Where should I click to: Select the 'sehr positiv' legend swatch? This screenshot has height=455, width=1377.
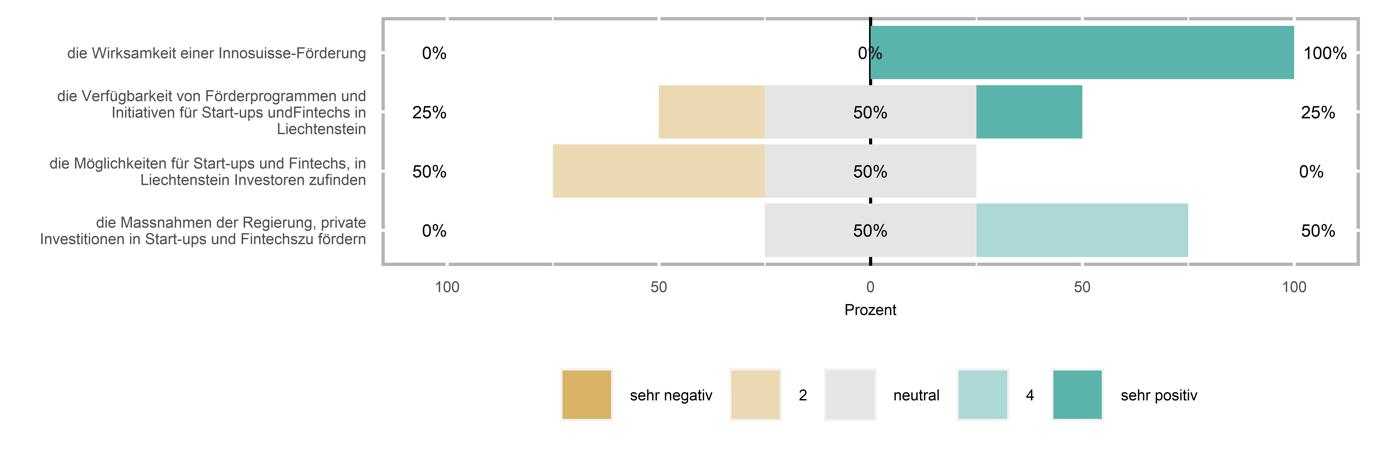pyautogui.click(x=1077, y=395)
